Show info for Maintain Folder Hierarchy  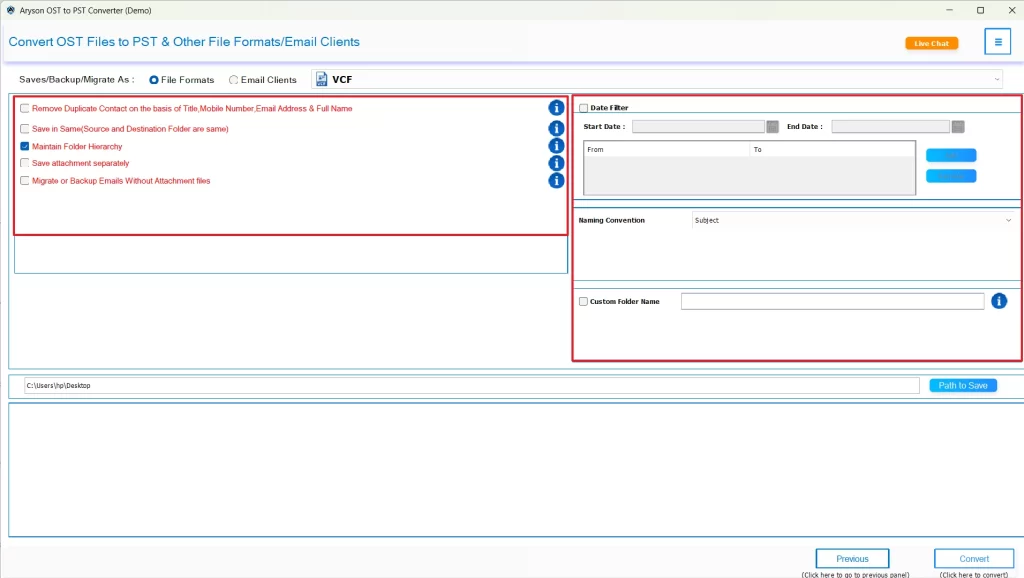[x=556, y=146]
